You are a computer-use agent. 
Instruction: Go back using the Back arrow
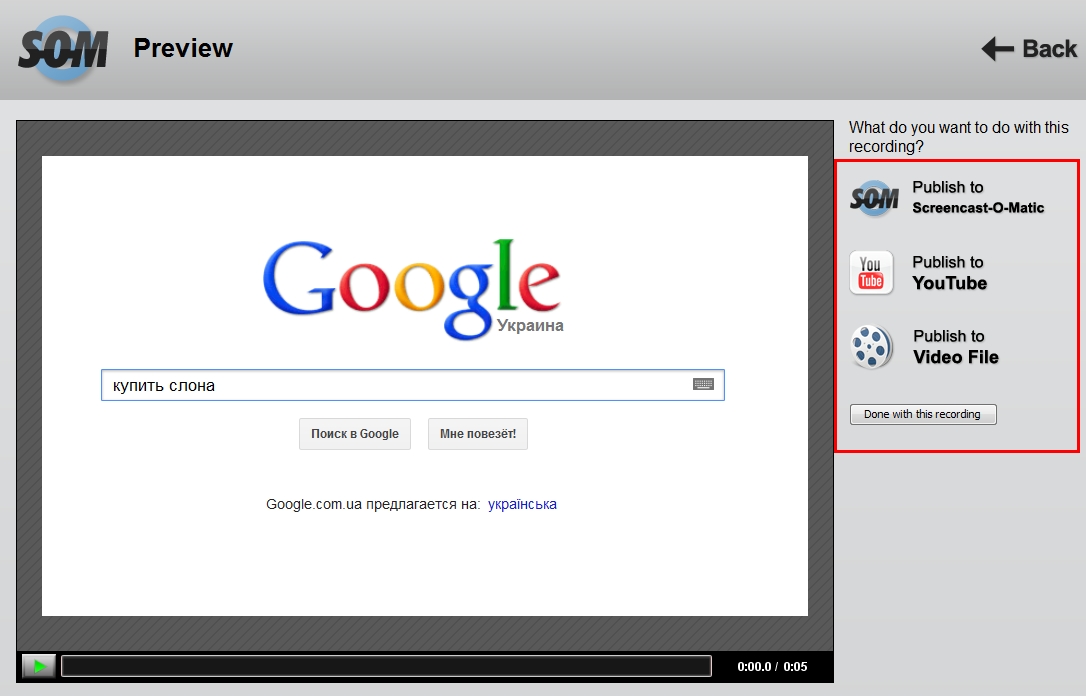tap(1029, 48)
